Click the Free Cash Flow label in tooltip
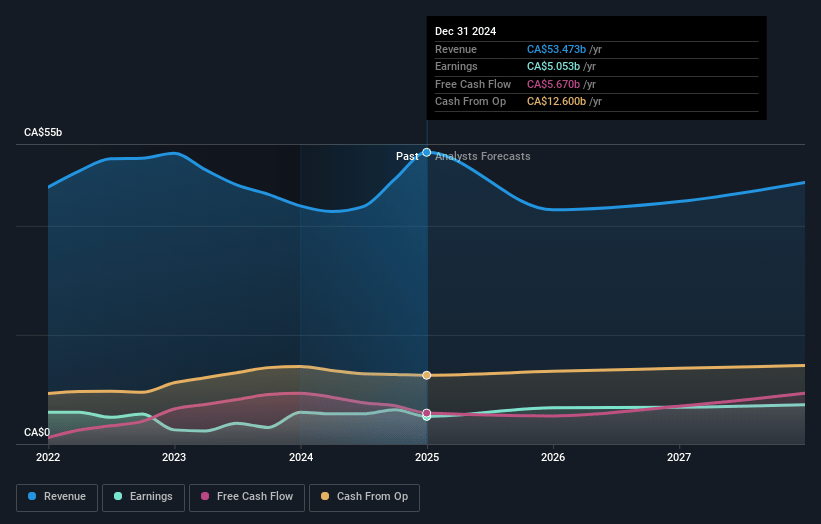Viewport: 821px width, 524px height. [473, 84]
